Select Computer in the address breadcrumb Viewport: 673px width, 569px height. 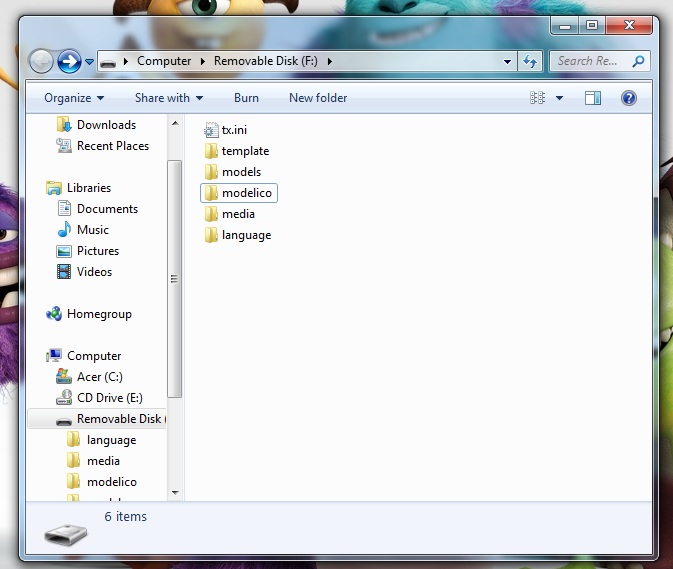pos(164,61)
